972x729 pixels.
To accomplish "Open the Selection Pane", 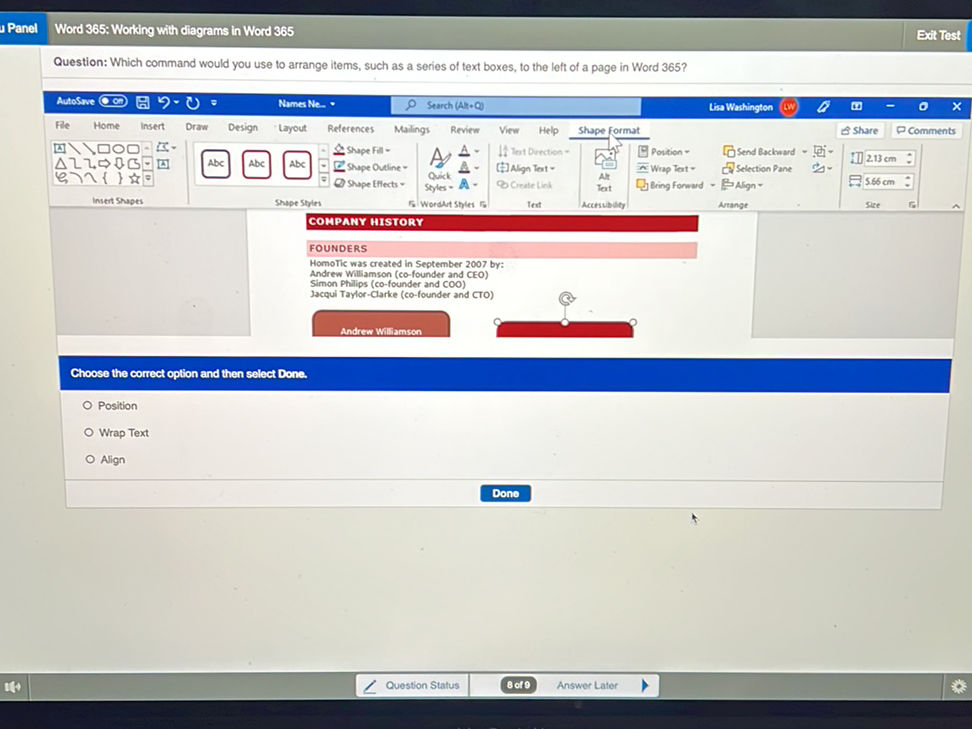I will click(x=758, y=169).
